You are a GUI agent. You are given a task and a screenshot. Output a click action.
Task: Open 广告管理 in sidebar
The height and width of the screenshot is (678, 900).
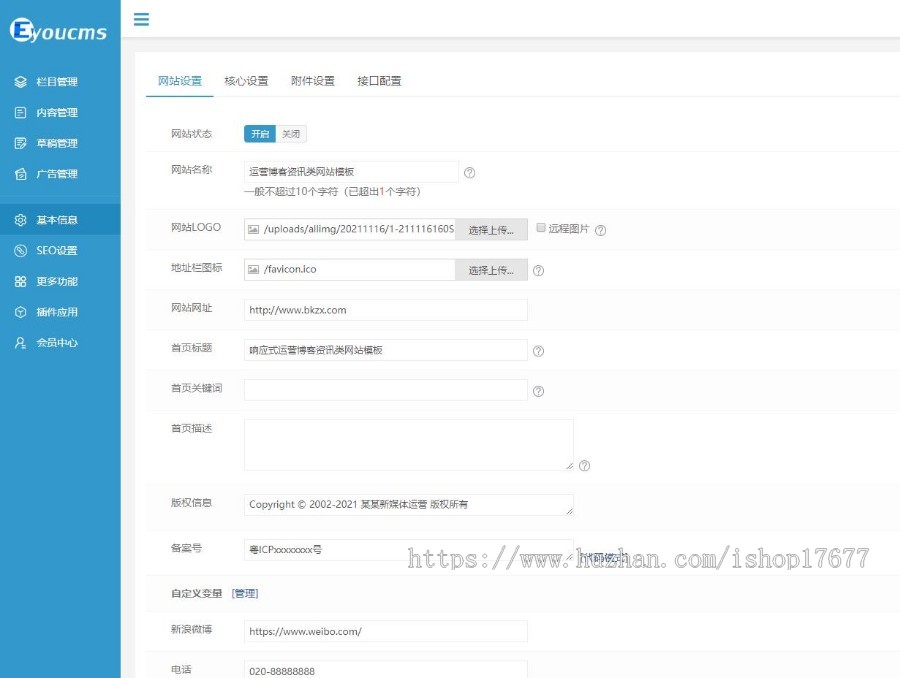(60, 174)
